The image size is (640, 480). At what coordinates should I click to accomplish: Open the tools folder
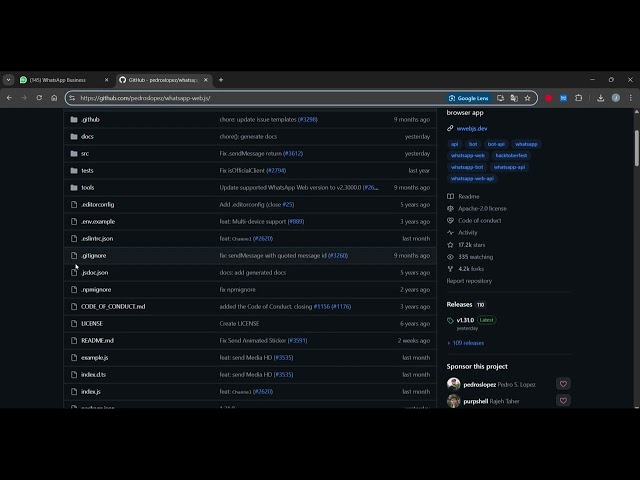click(87, 188)
